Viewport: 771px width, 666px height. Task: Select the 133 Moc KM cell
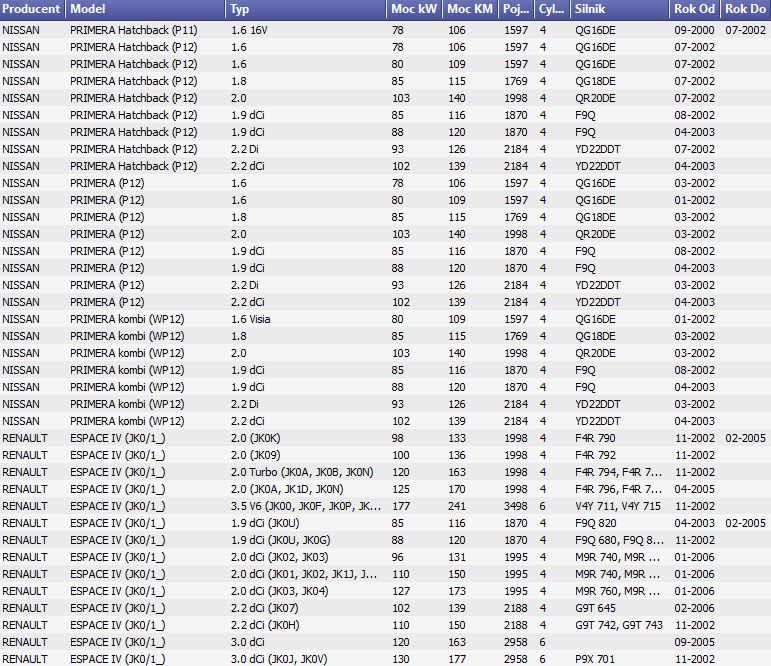(457, 438)
